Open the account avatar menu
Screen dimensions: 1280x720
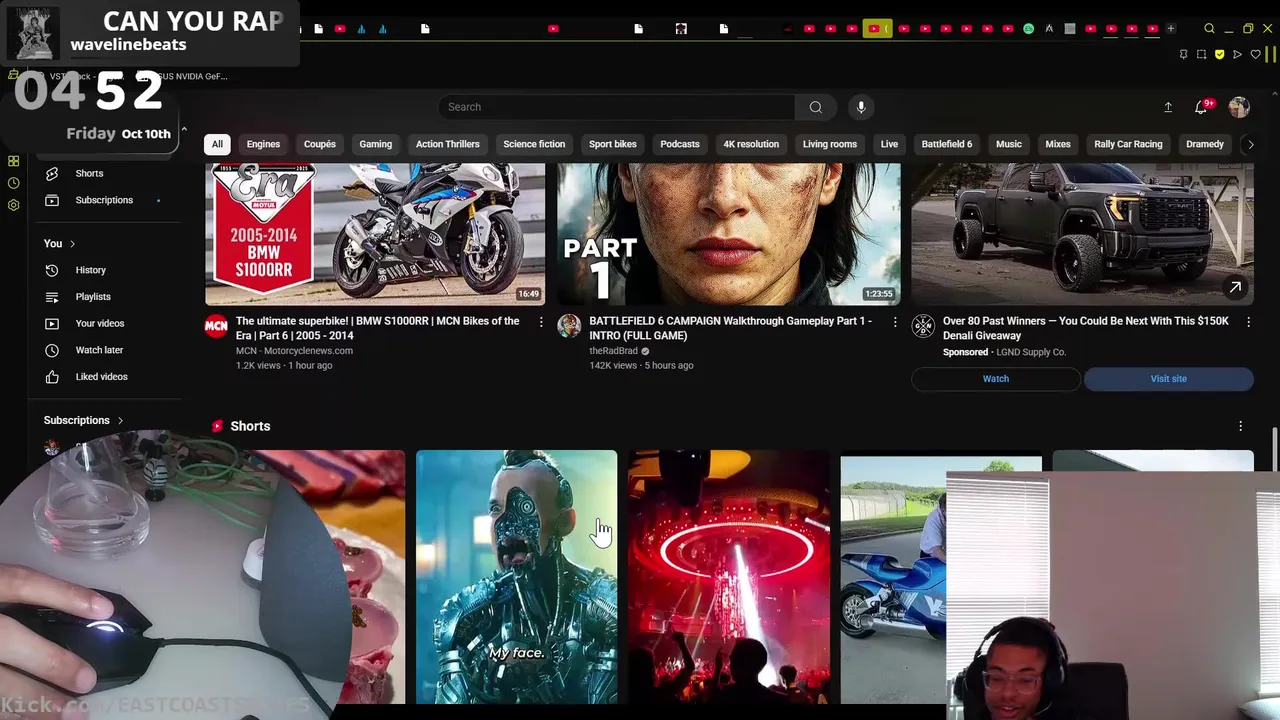(1239, 107)
